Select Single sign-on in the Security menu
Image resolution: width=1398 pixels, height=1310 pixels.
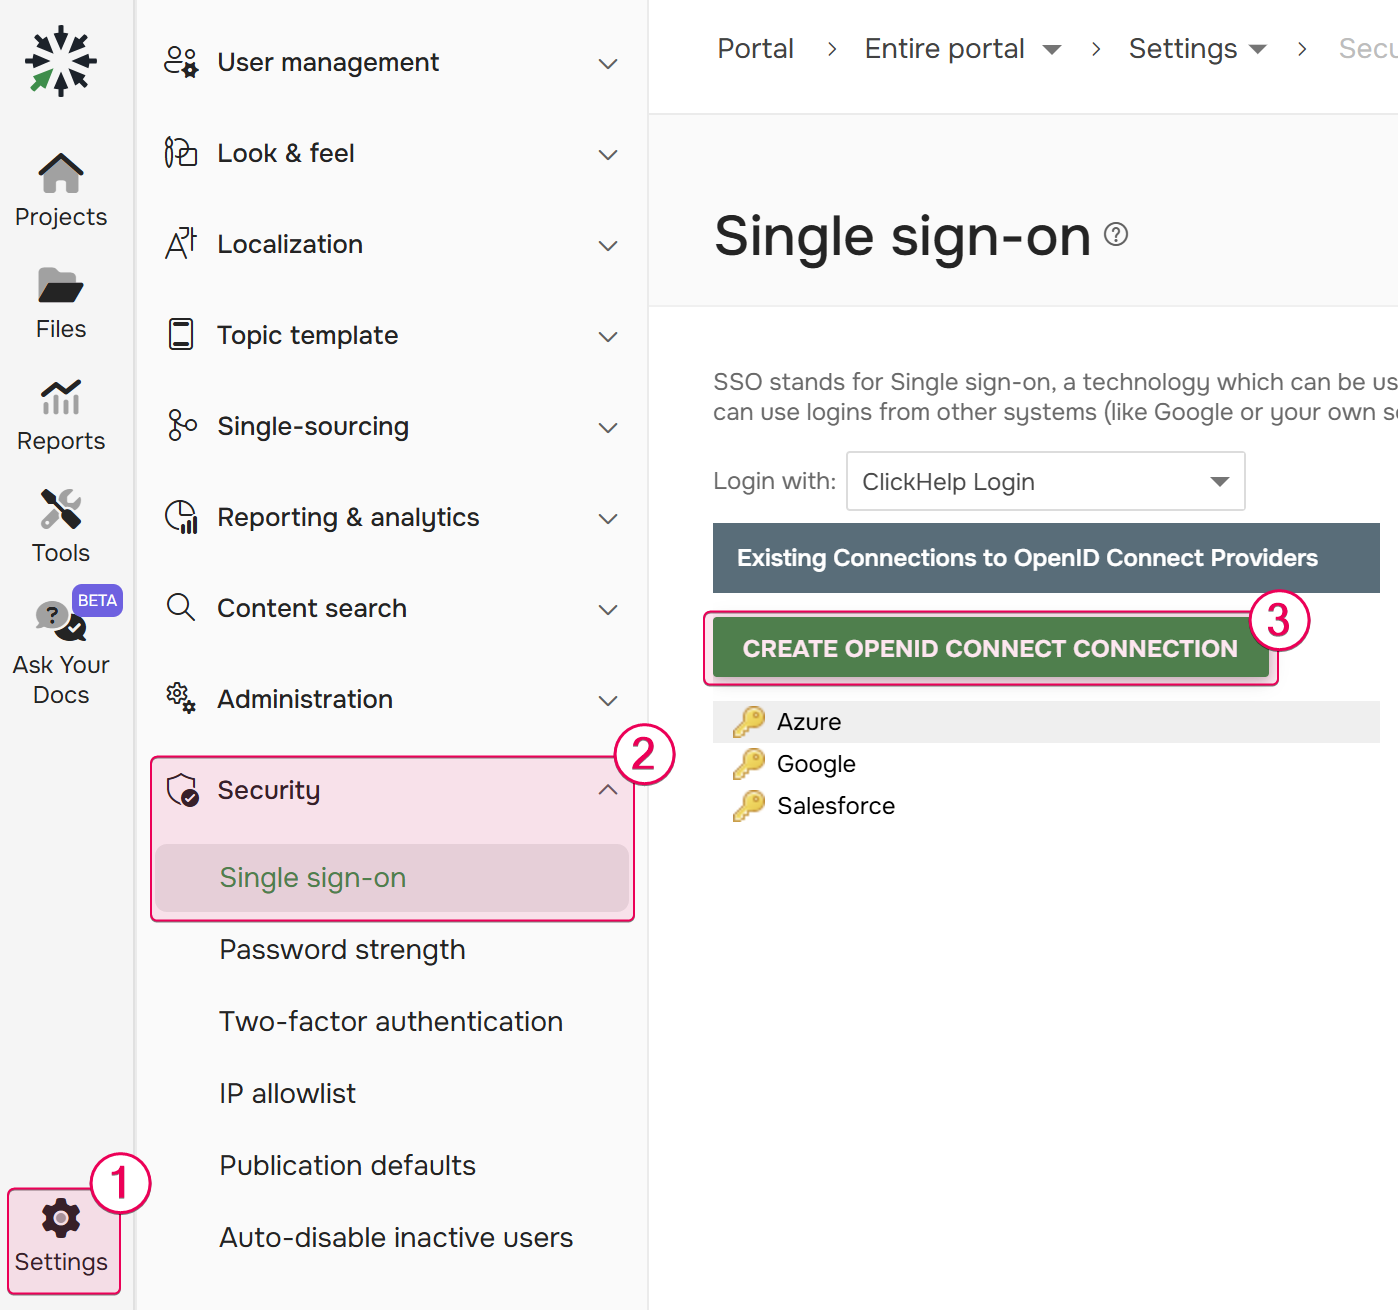click(312, 878)
